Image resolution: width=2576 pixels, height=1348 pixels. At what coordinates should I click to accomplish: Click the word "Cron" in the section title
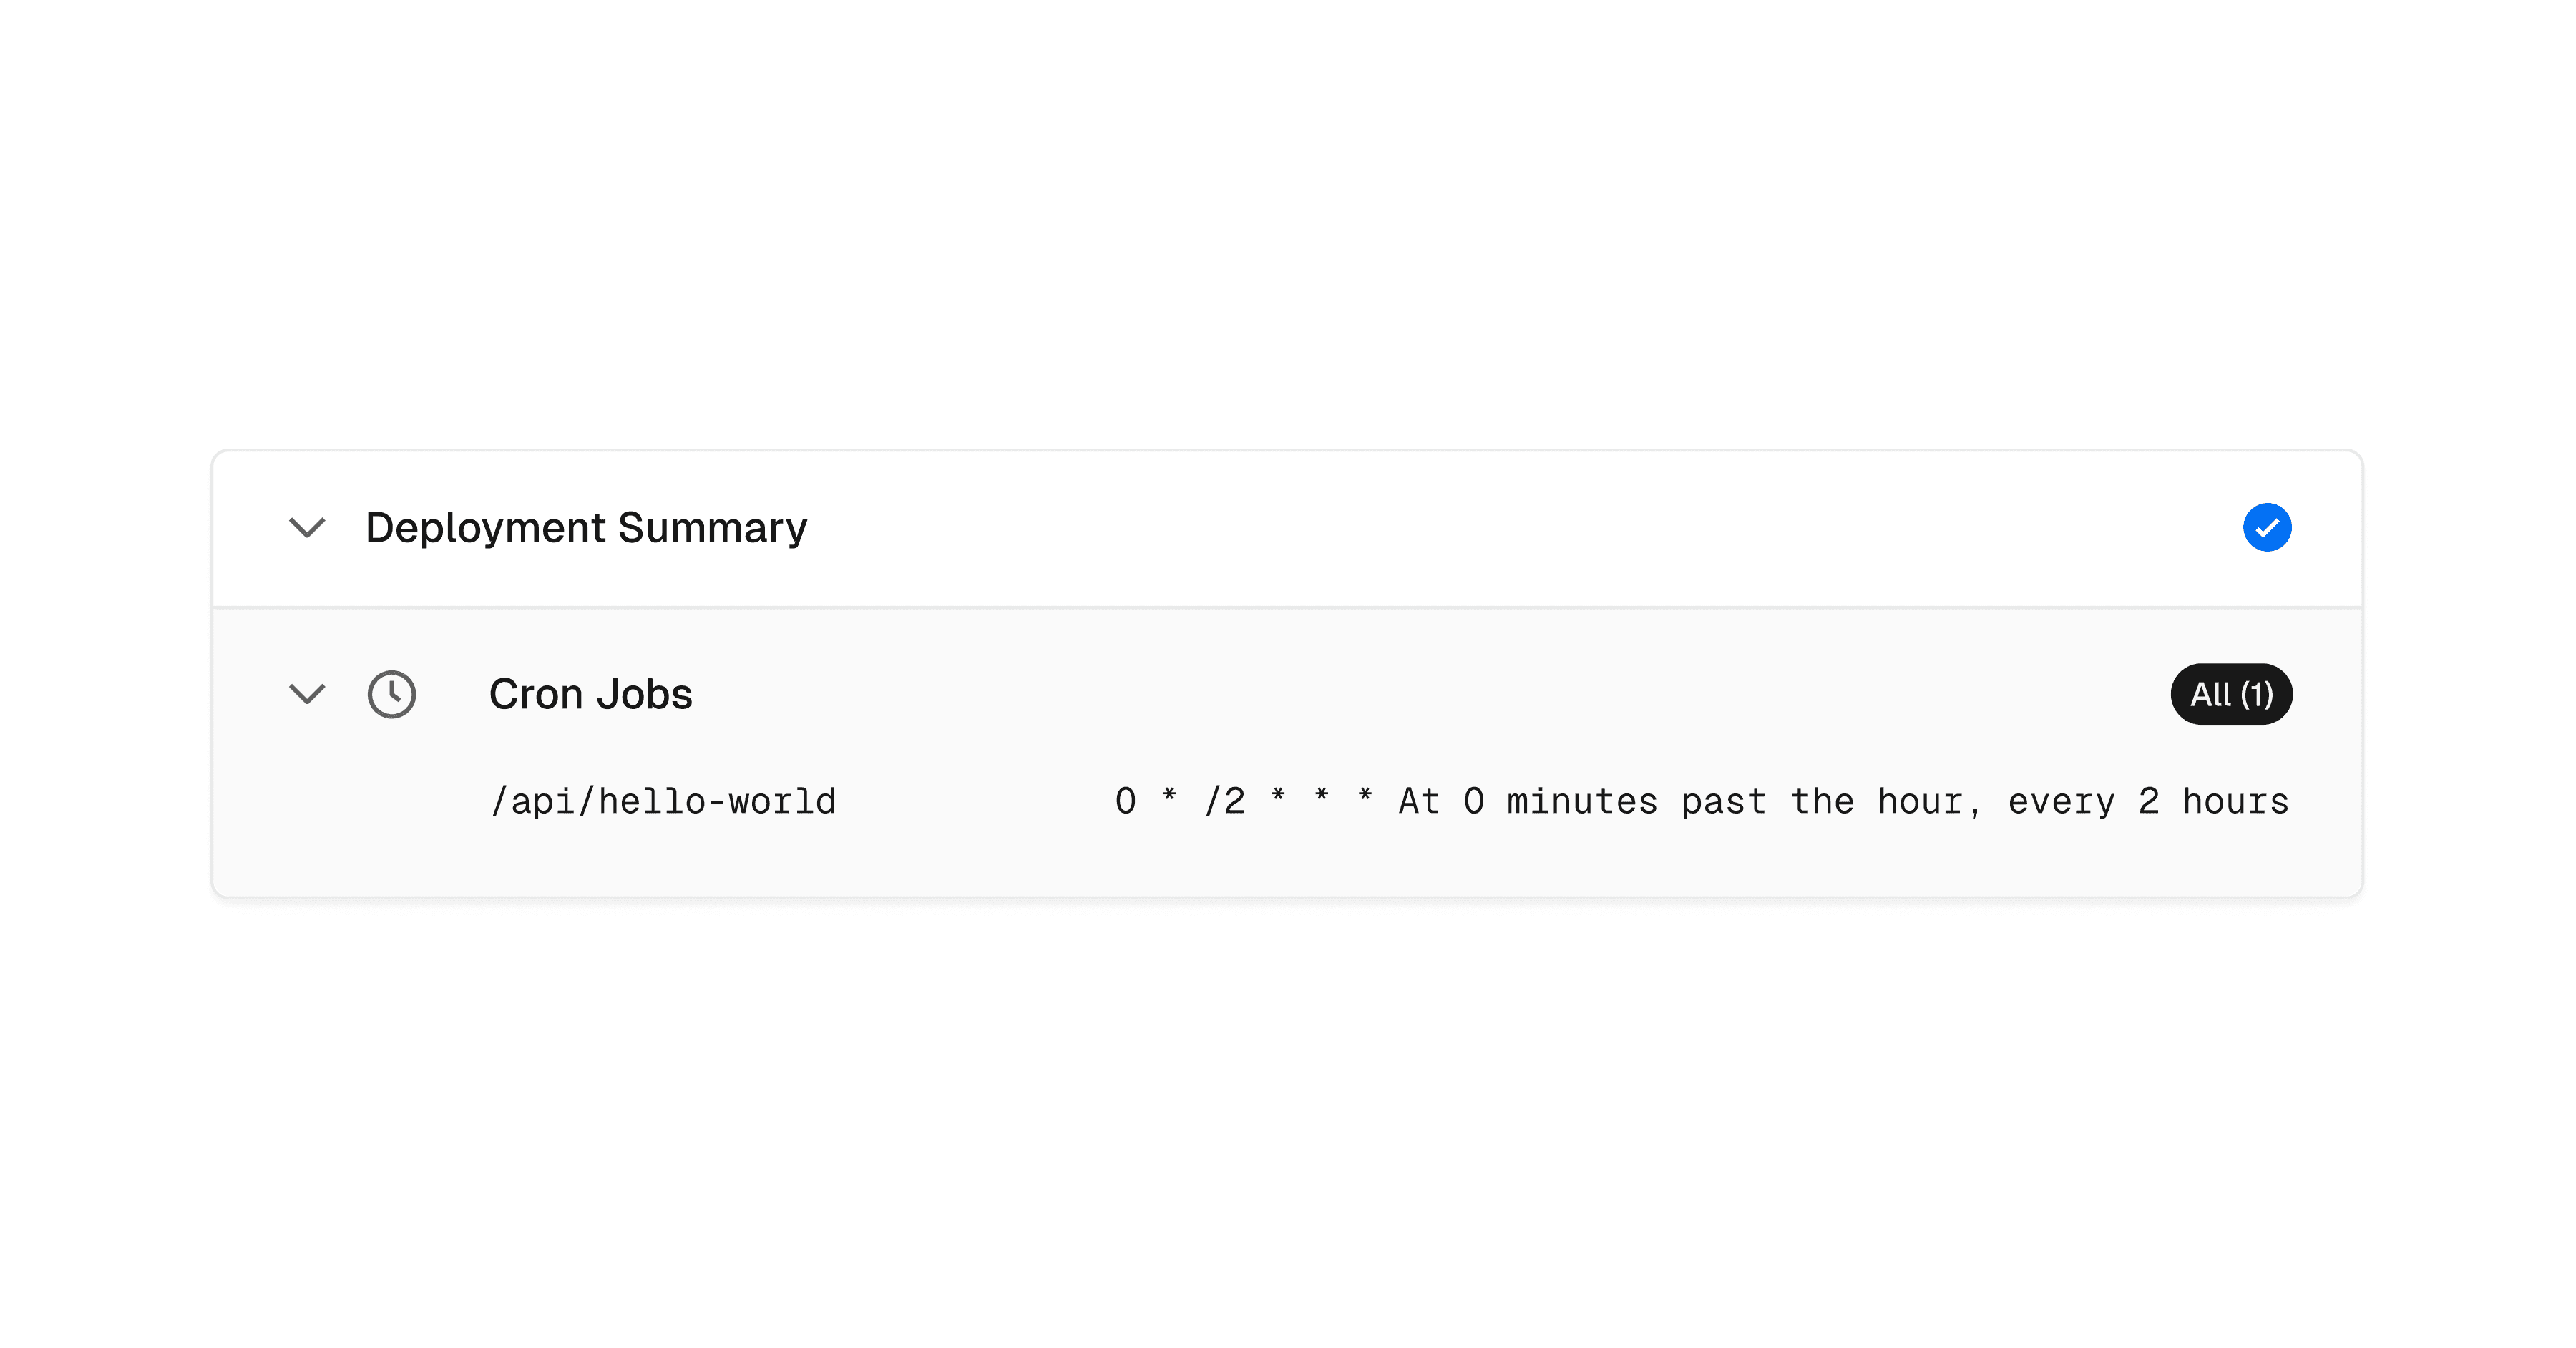click(536, 694)
